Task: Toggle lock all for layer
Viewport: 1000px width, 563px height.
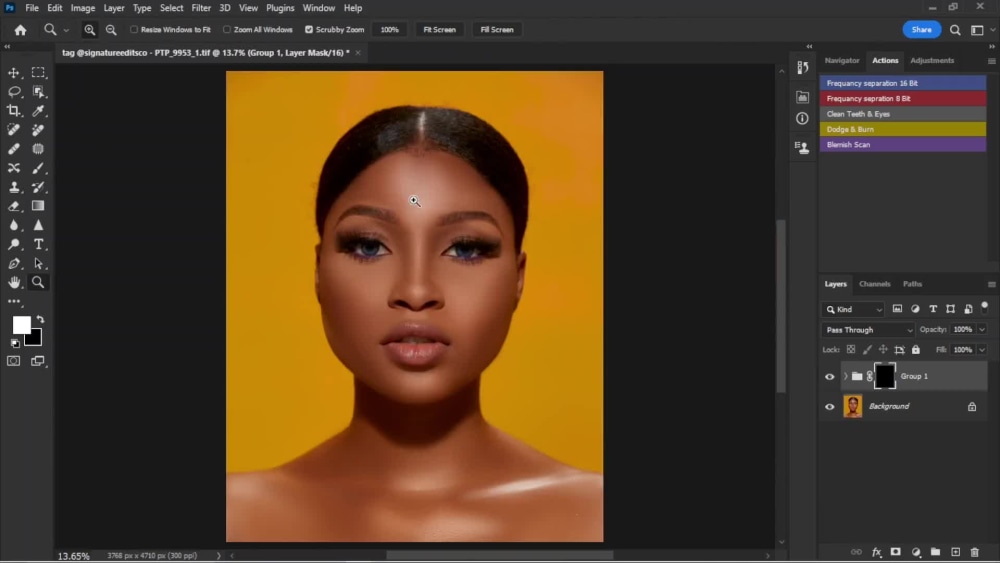Action: (916, 349)
